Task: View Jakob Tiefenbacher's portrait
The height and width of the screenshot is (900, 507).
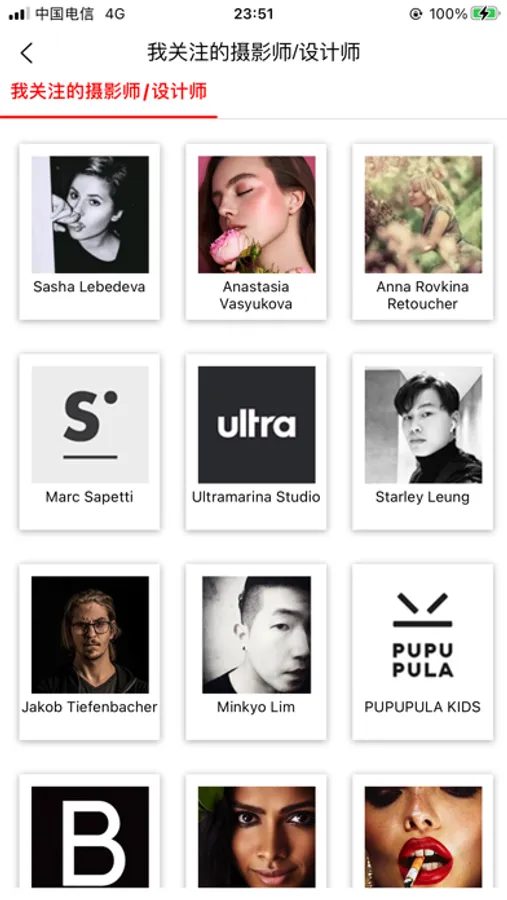Action: 90,634
